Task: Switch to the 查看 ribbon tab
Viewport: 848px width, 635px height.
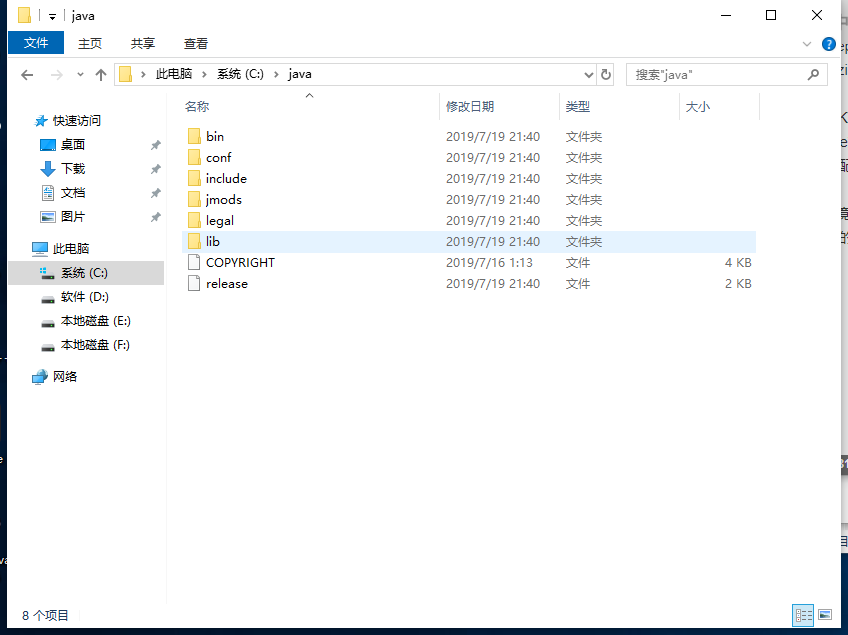Action: pos(195,43)
